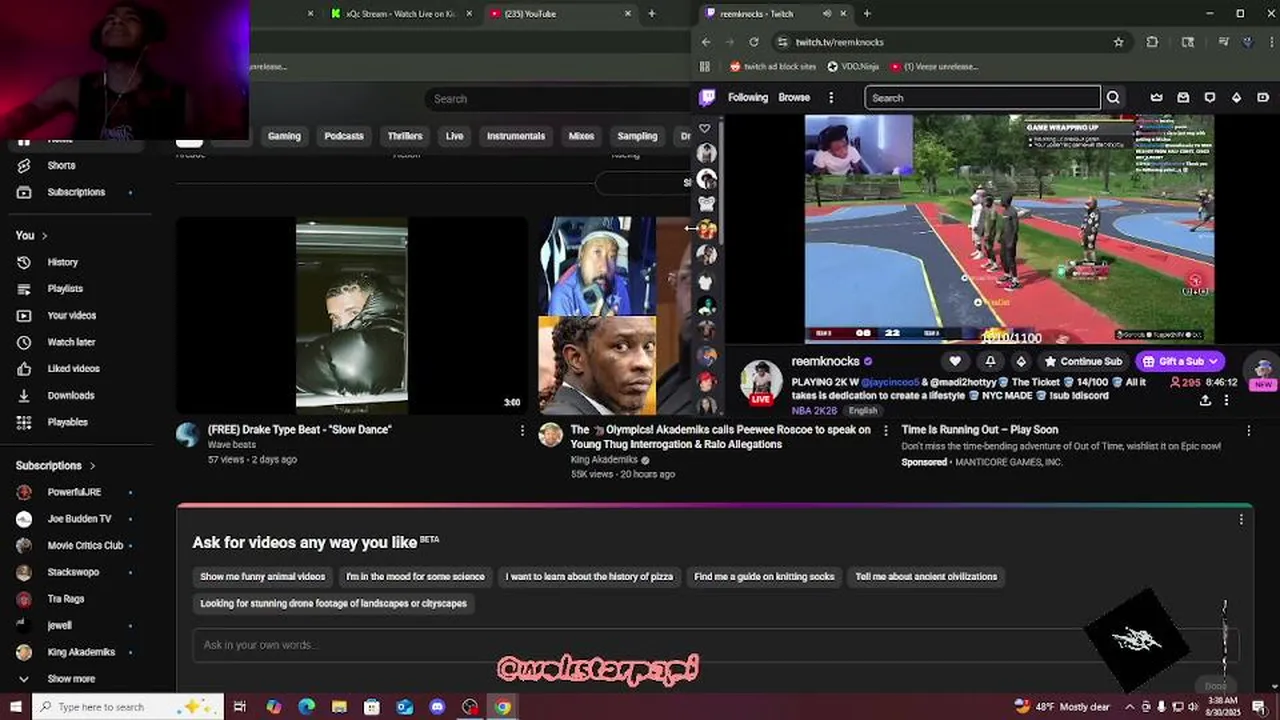The width and height of the screenshot is (1280, 720).
Task: Open options for Time Is Running Out ad
Action: coord(1248,431)
